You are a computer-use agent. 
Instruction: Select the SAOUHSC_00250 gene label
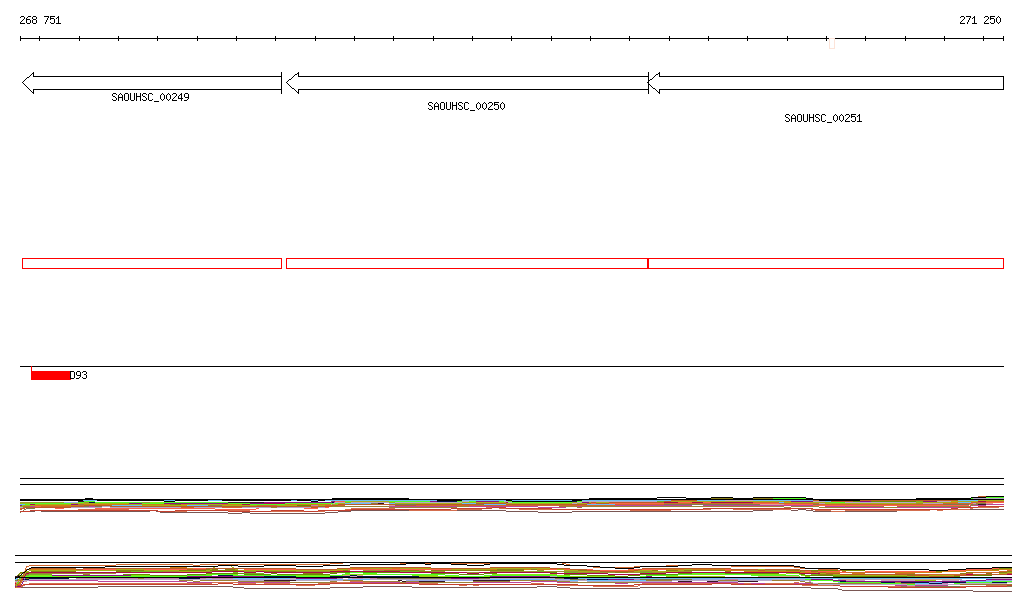click(x=466, y=106)
